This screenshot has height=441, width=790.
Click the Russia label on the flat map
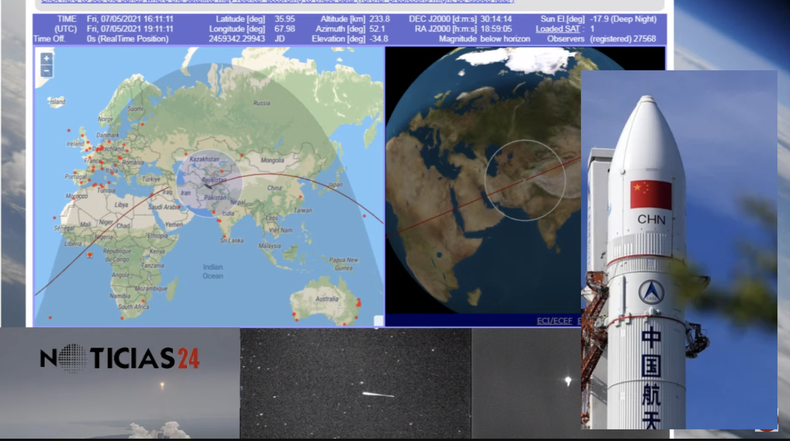(261, 103)
